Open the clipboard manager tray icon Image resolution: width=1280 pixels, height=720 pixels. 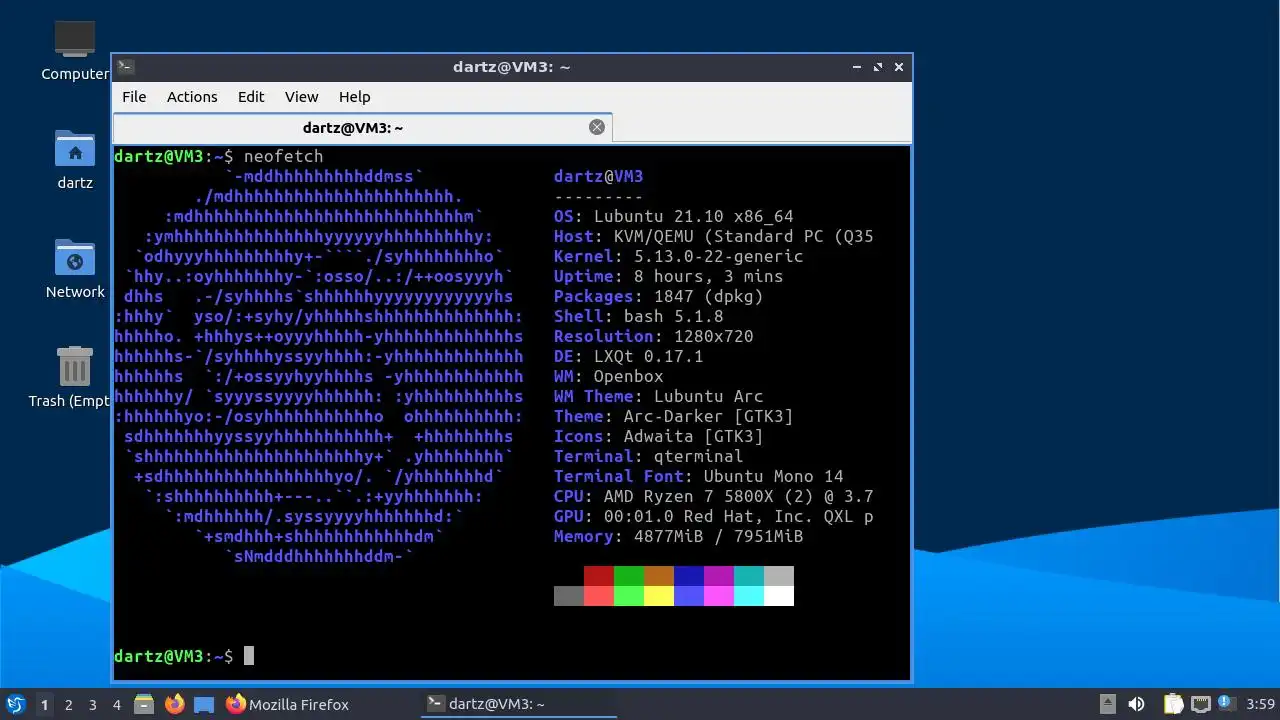(x=1173, y=704)
